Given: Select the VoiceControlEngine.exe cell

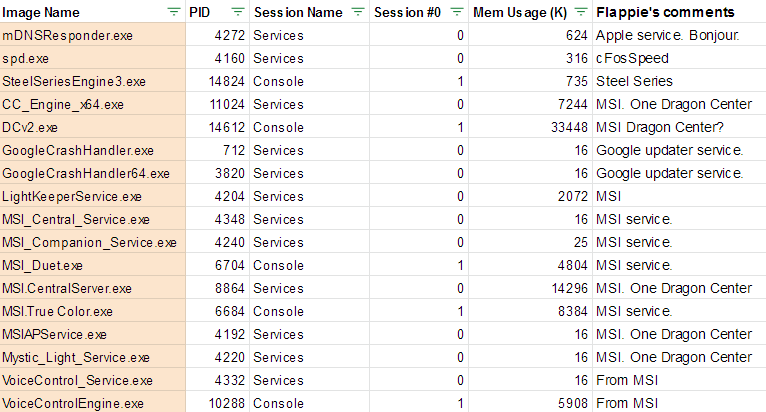Looking at the screenshot, I should (x=93, y=402).
